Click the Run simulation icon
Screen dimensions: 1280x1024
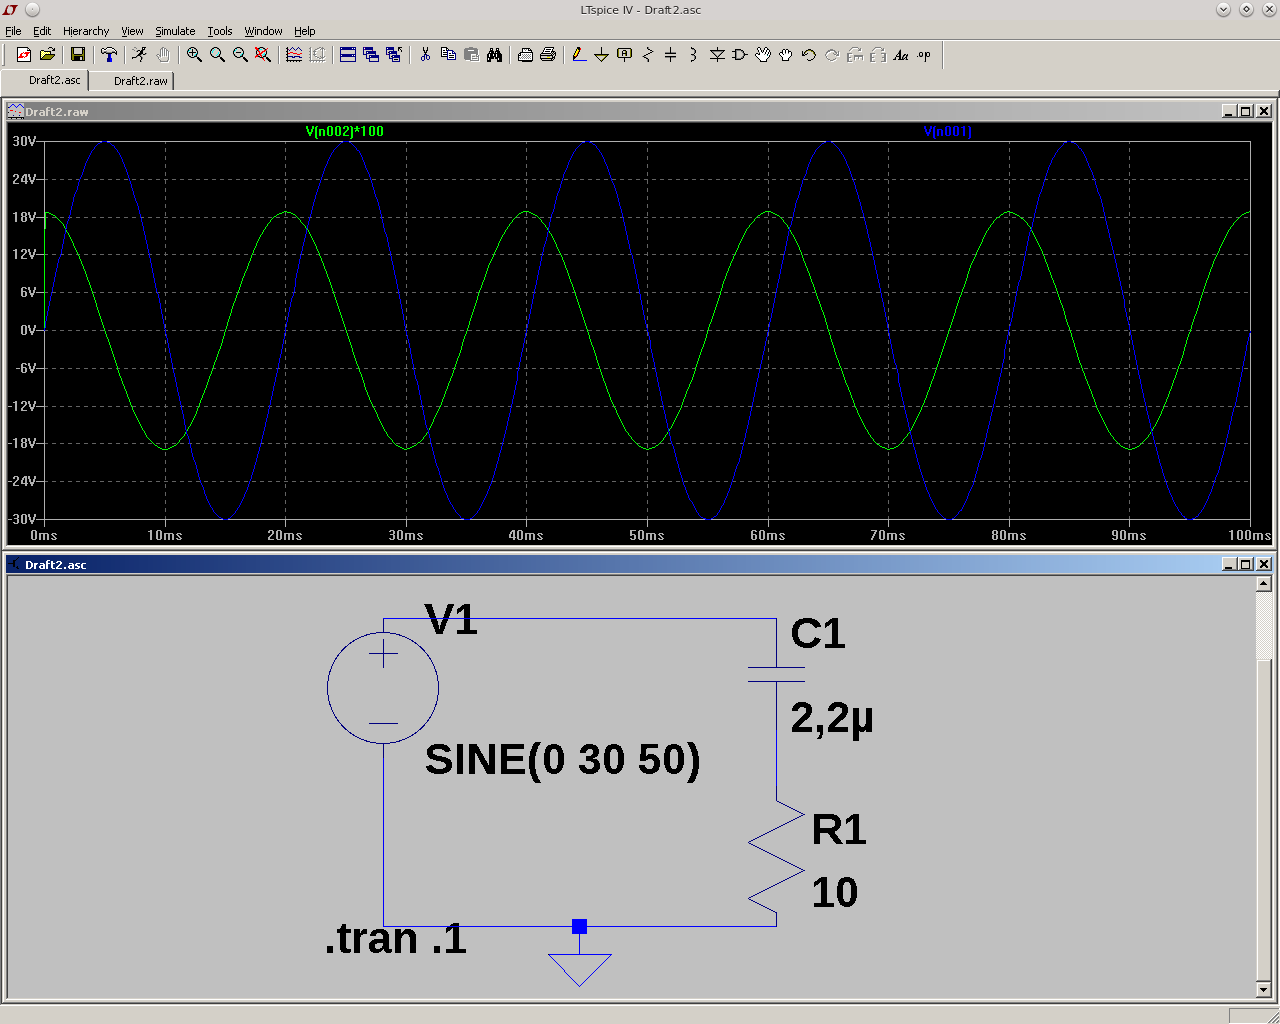point(139,55)
